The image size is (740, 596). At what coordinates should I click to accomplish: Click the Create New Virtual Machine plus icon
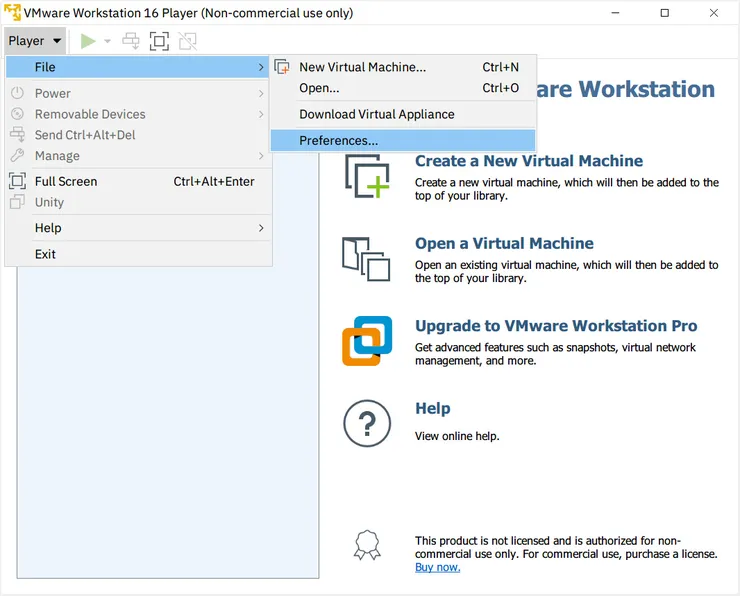368,176
